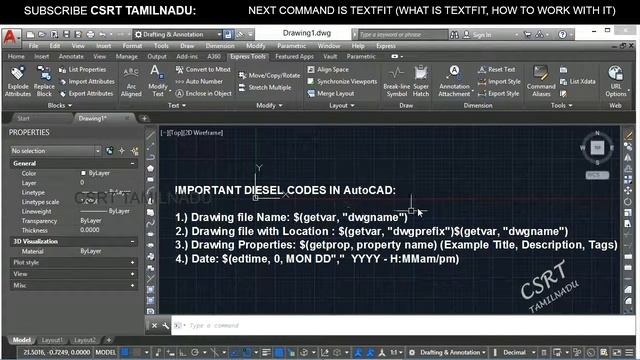Click the customization menu icon in status bar
640x360 pixels.
pos(629,352)
